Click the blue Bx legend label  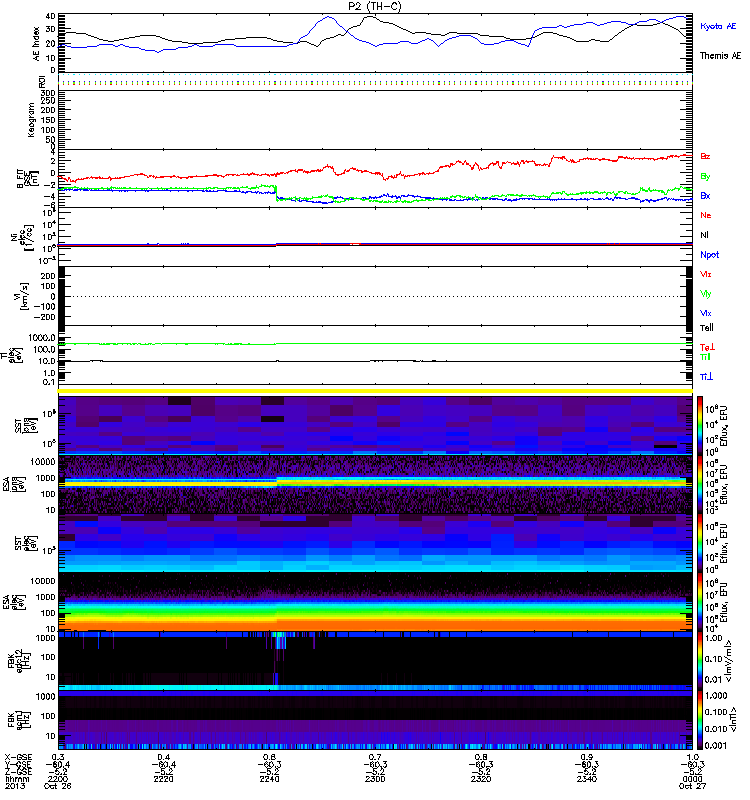[705, 195]
